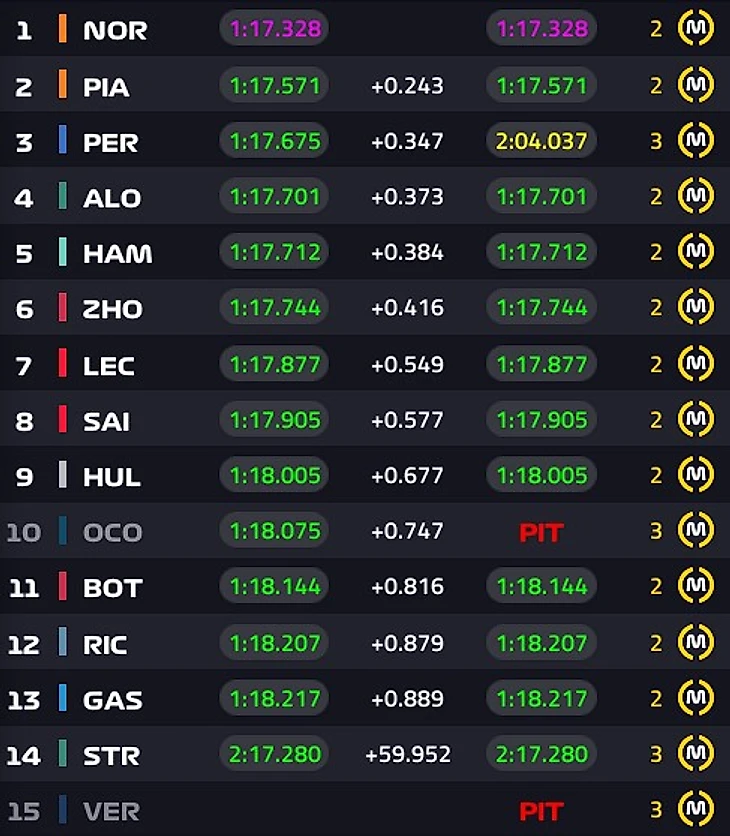Select driver name HUL
The image size is (730, 836).
tap(111, 476)
